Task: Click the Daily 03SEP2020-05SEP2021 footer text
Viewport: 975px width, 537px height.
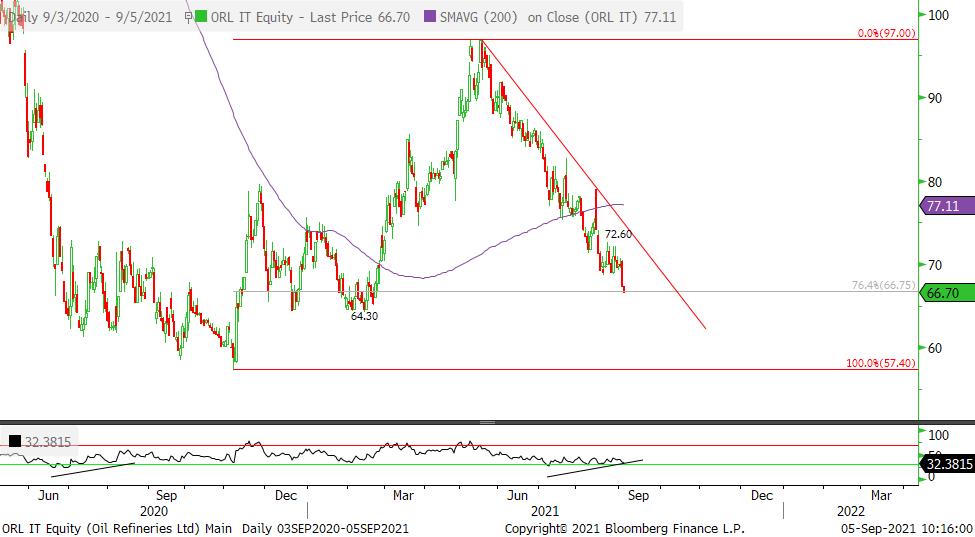Action: tap(325, 529)
